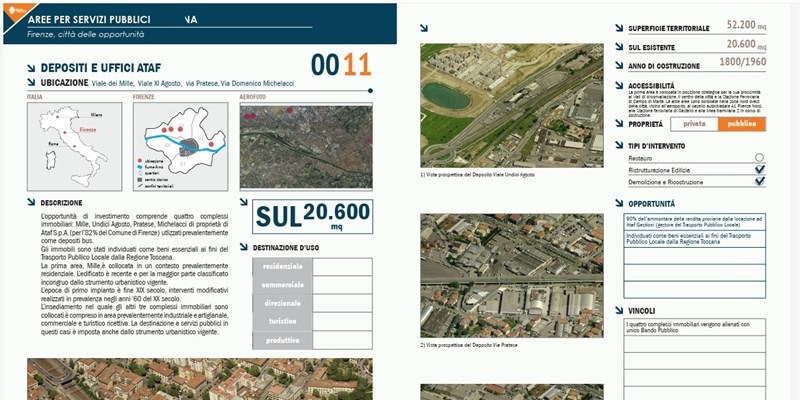
Task: Click the arrow icon beside DESTINAZIONE D'USO
Action: point(243,247)
